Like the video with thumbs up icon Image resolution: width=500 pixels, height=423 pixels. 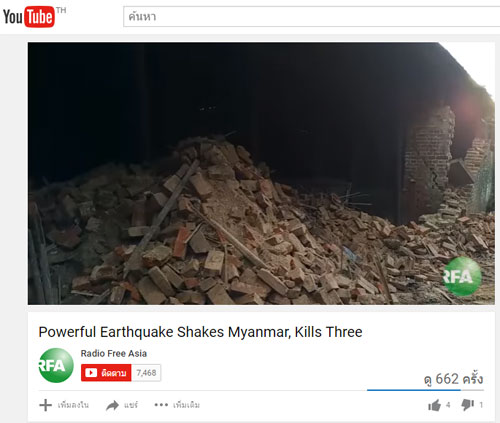click(x=434, y=405)
